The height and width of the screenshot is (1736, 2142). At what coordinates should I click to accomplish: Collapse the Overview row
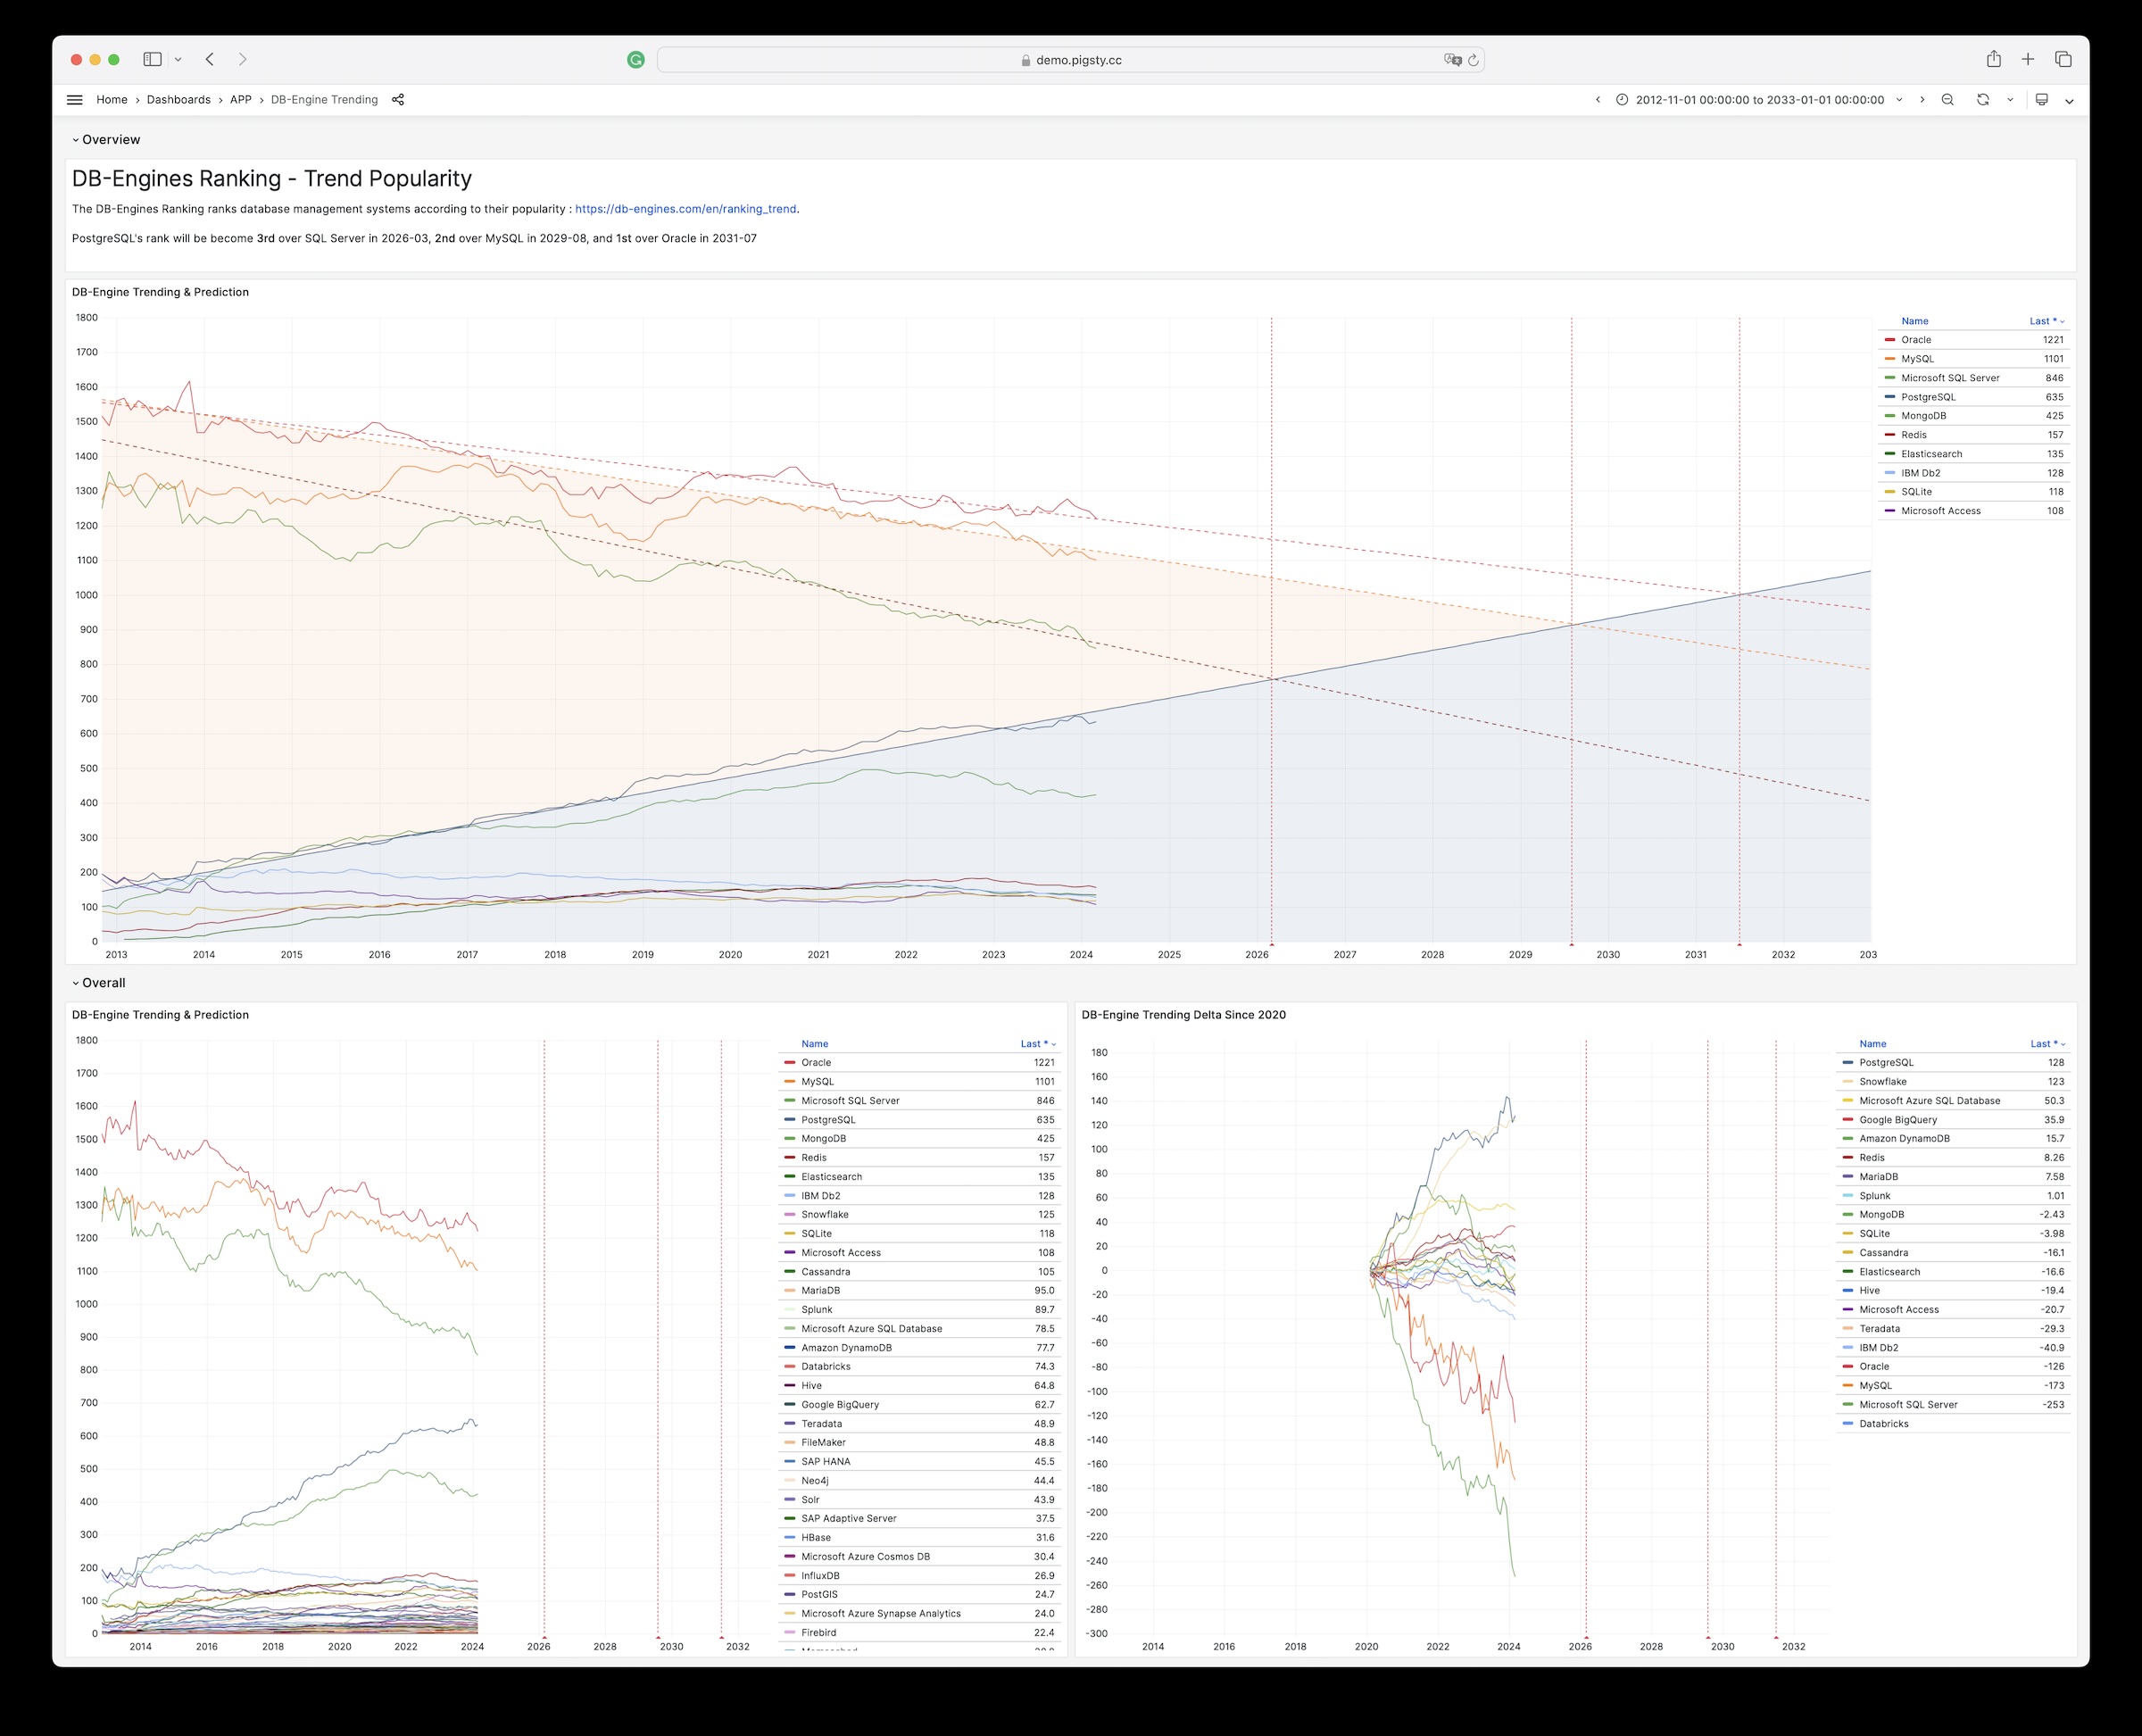110,140
